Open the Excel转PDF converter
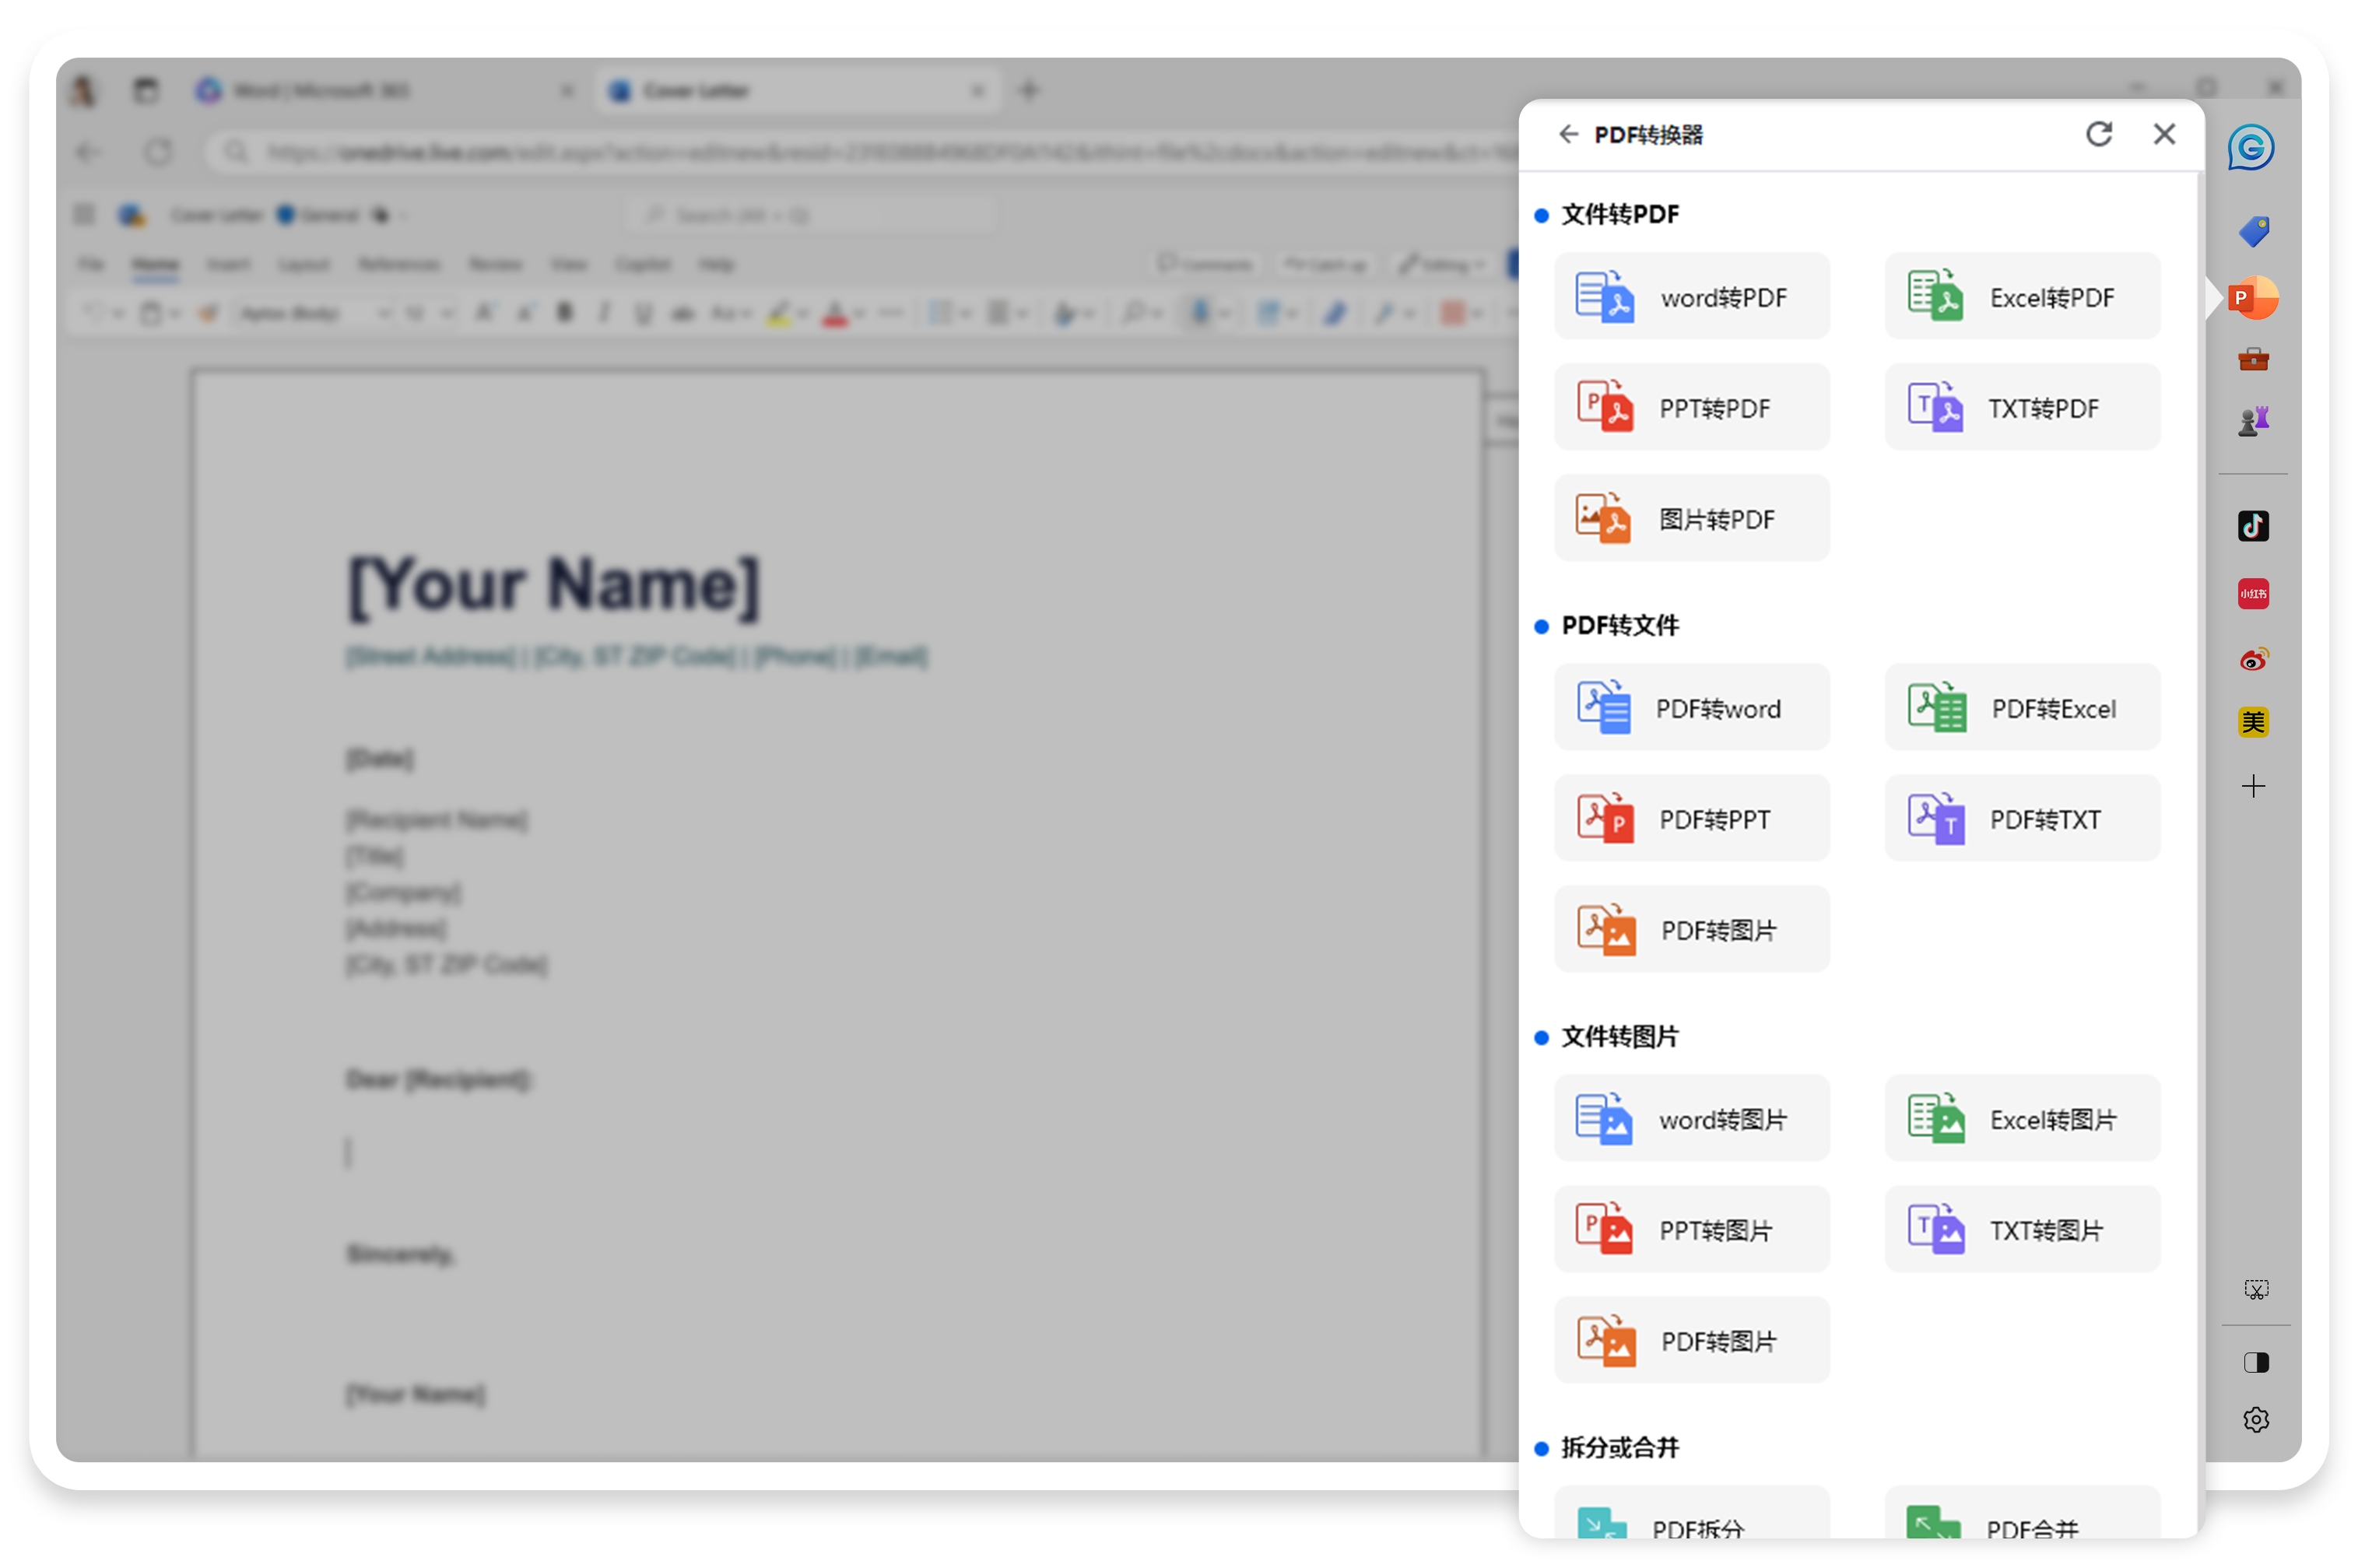This screenshot has width=2358, height=1568. coord(2021,297)
